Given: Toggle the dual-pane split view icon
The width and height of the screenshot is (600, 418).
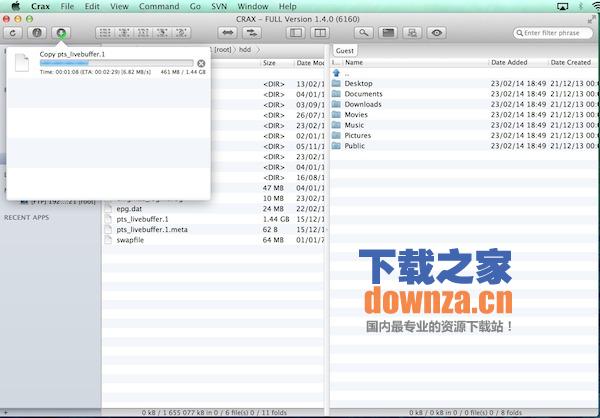Looking at the screenshot, I should pyautogui.click(x=320, y=33).
